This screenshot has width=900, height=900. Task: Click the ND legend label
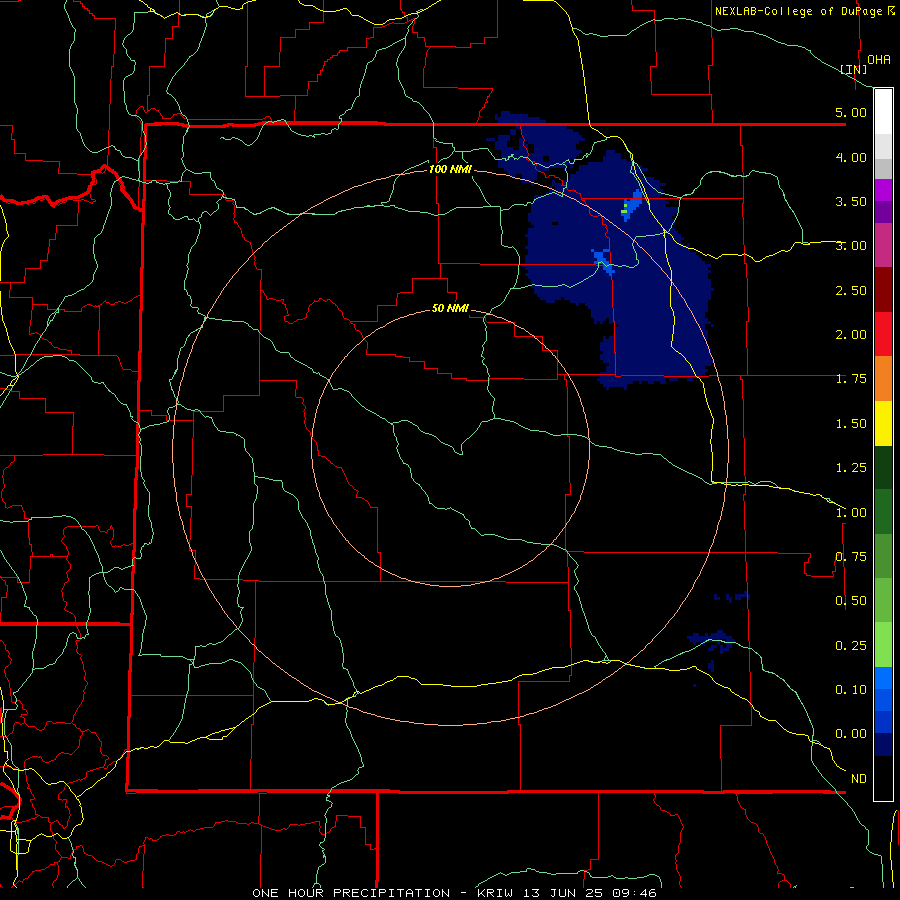click(x=859, y=778)
